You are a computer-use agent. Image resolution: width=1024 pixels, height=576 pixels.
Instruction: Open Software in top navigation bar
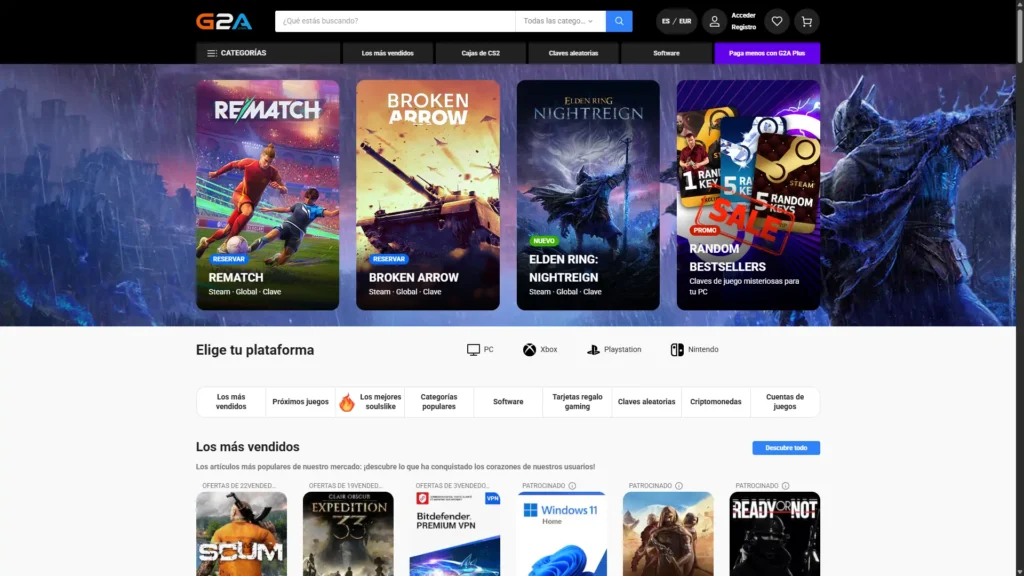point(666,53)
